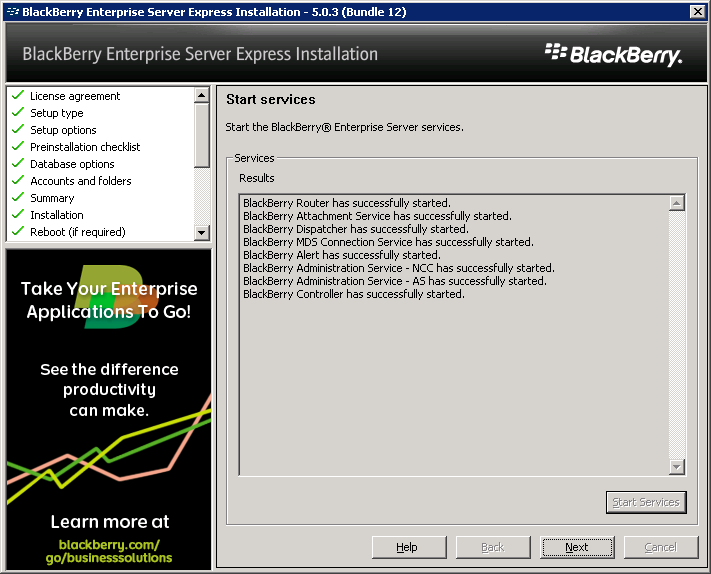Screen dimensions: 711x574
Task: Click the green checkmark beside Reboot (if required)
Action: [18, 231]
